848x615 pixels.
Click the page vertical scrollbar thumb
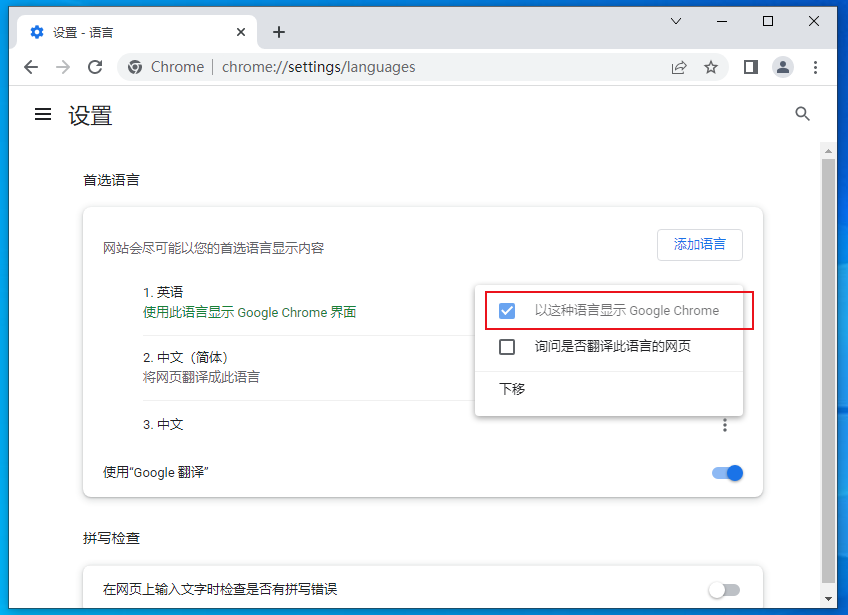[828, 371]
